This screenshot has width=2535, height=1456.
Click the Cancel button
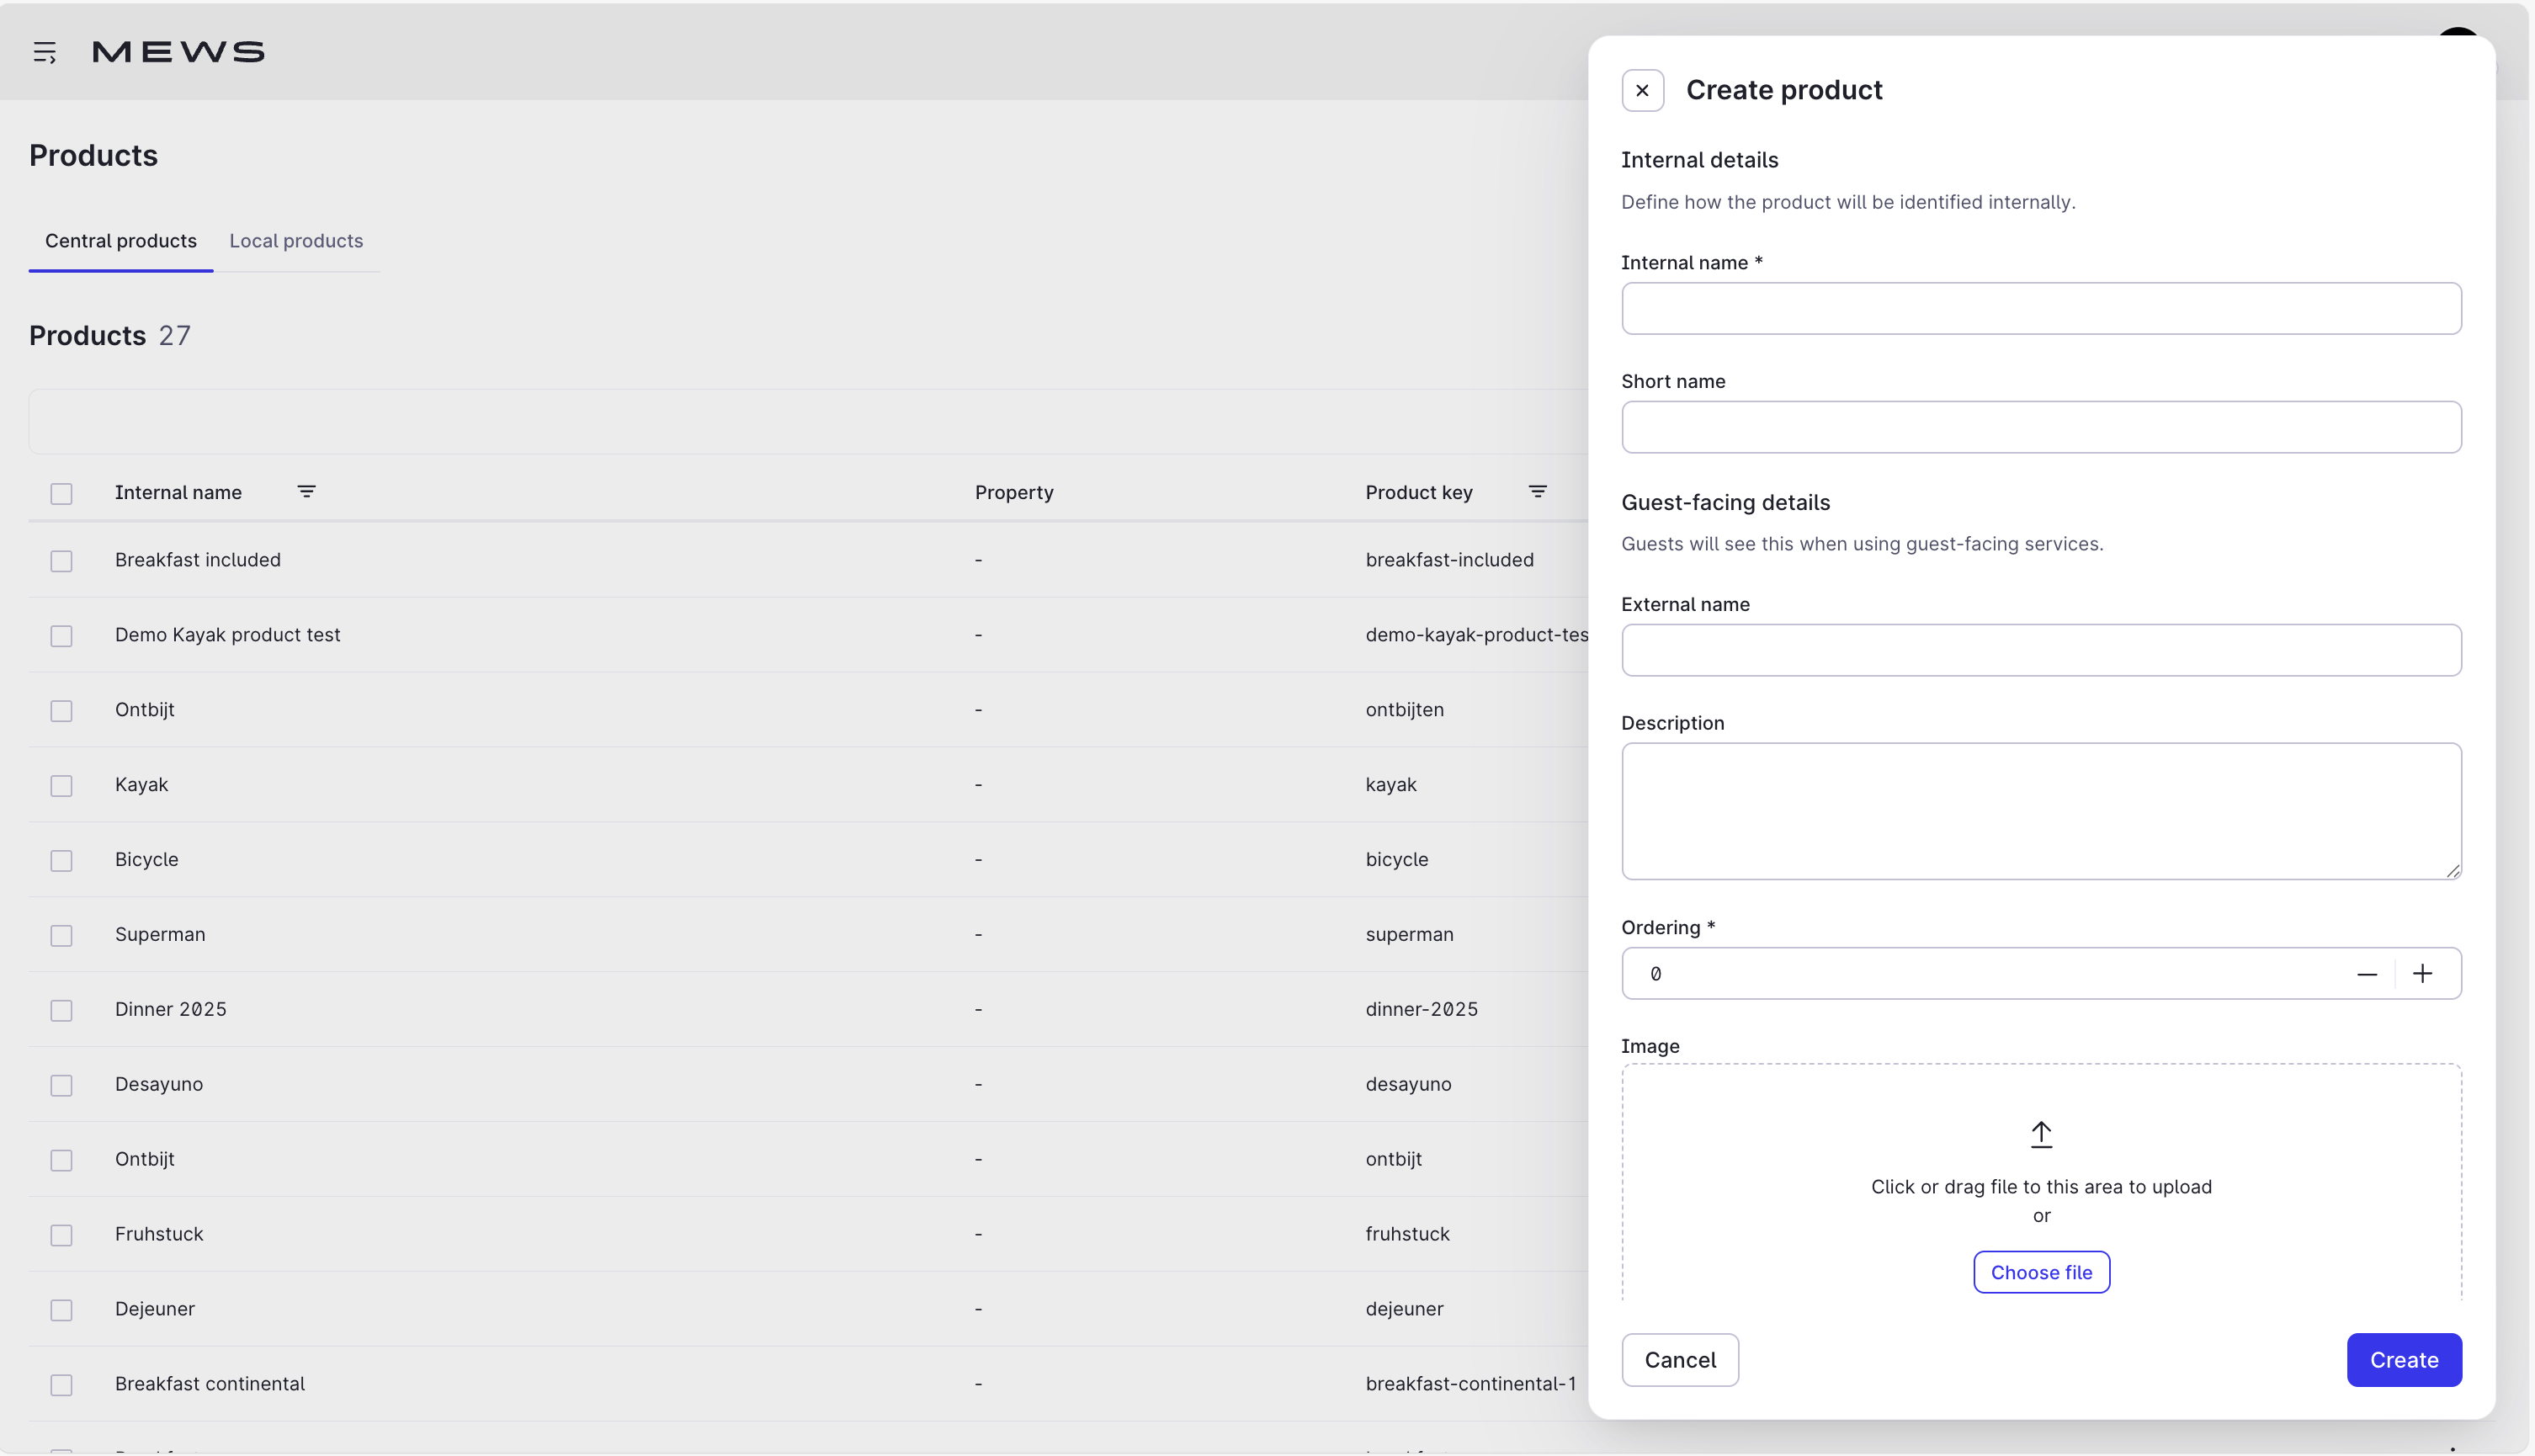click(1679, 1360)
